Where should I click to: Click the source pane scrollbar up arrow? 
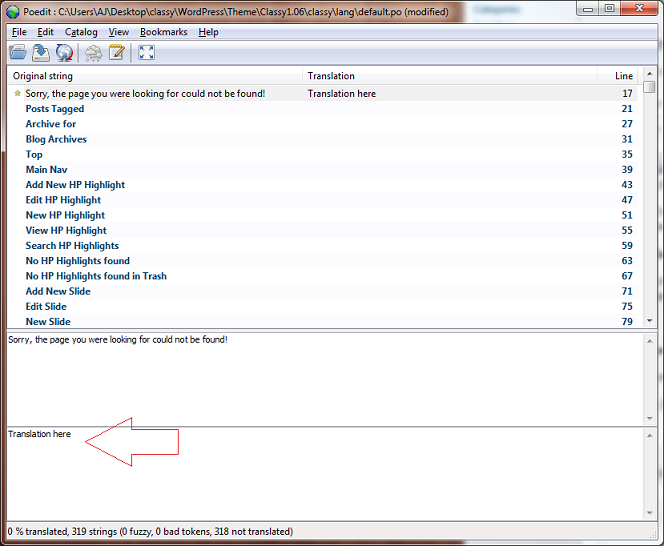click(650, 341)
